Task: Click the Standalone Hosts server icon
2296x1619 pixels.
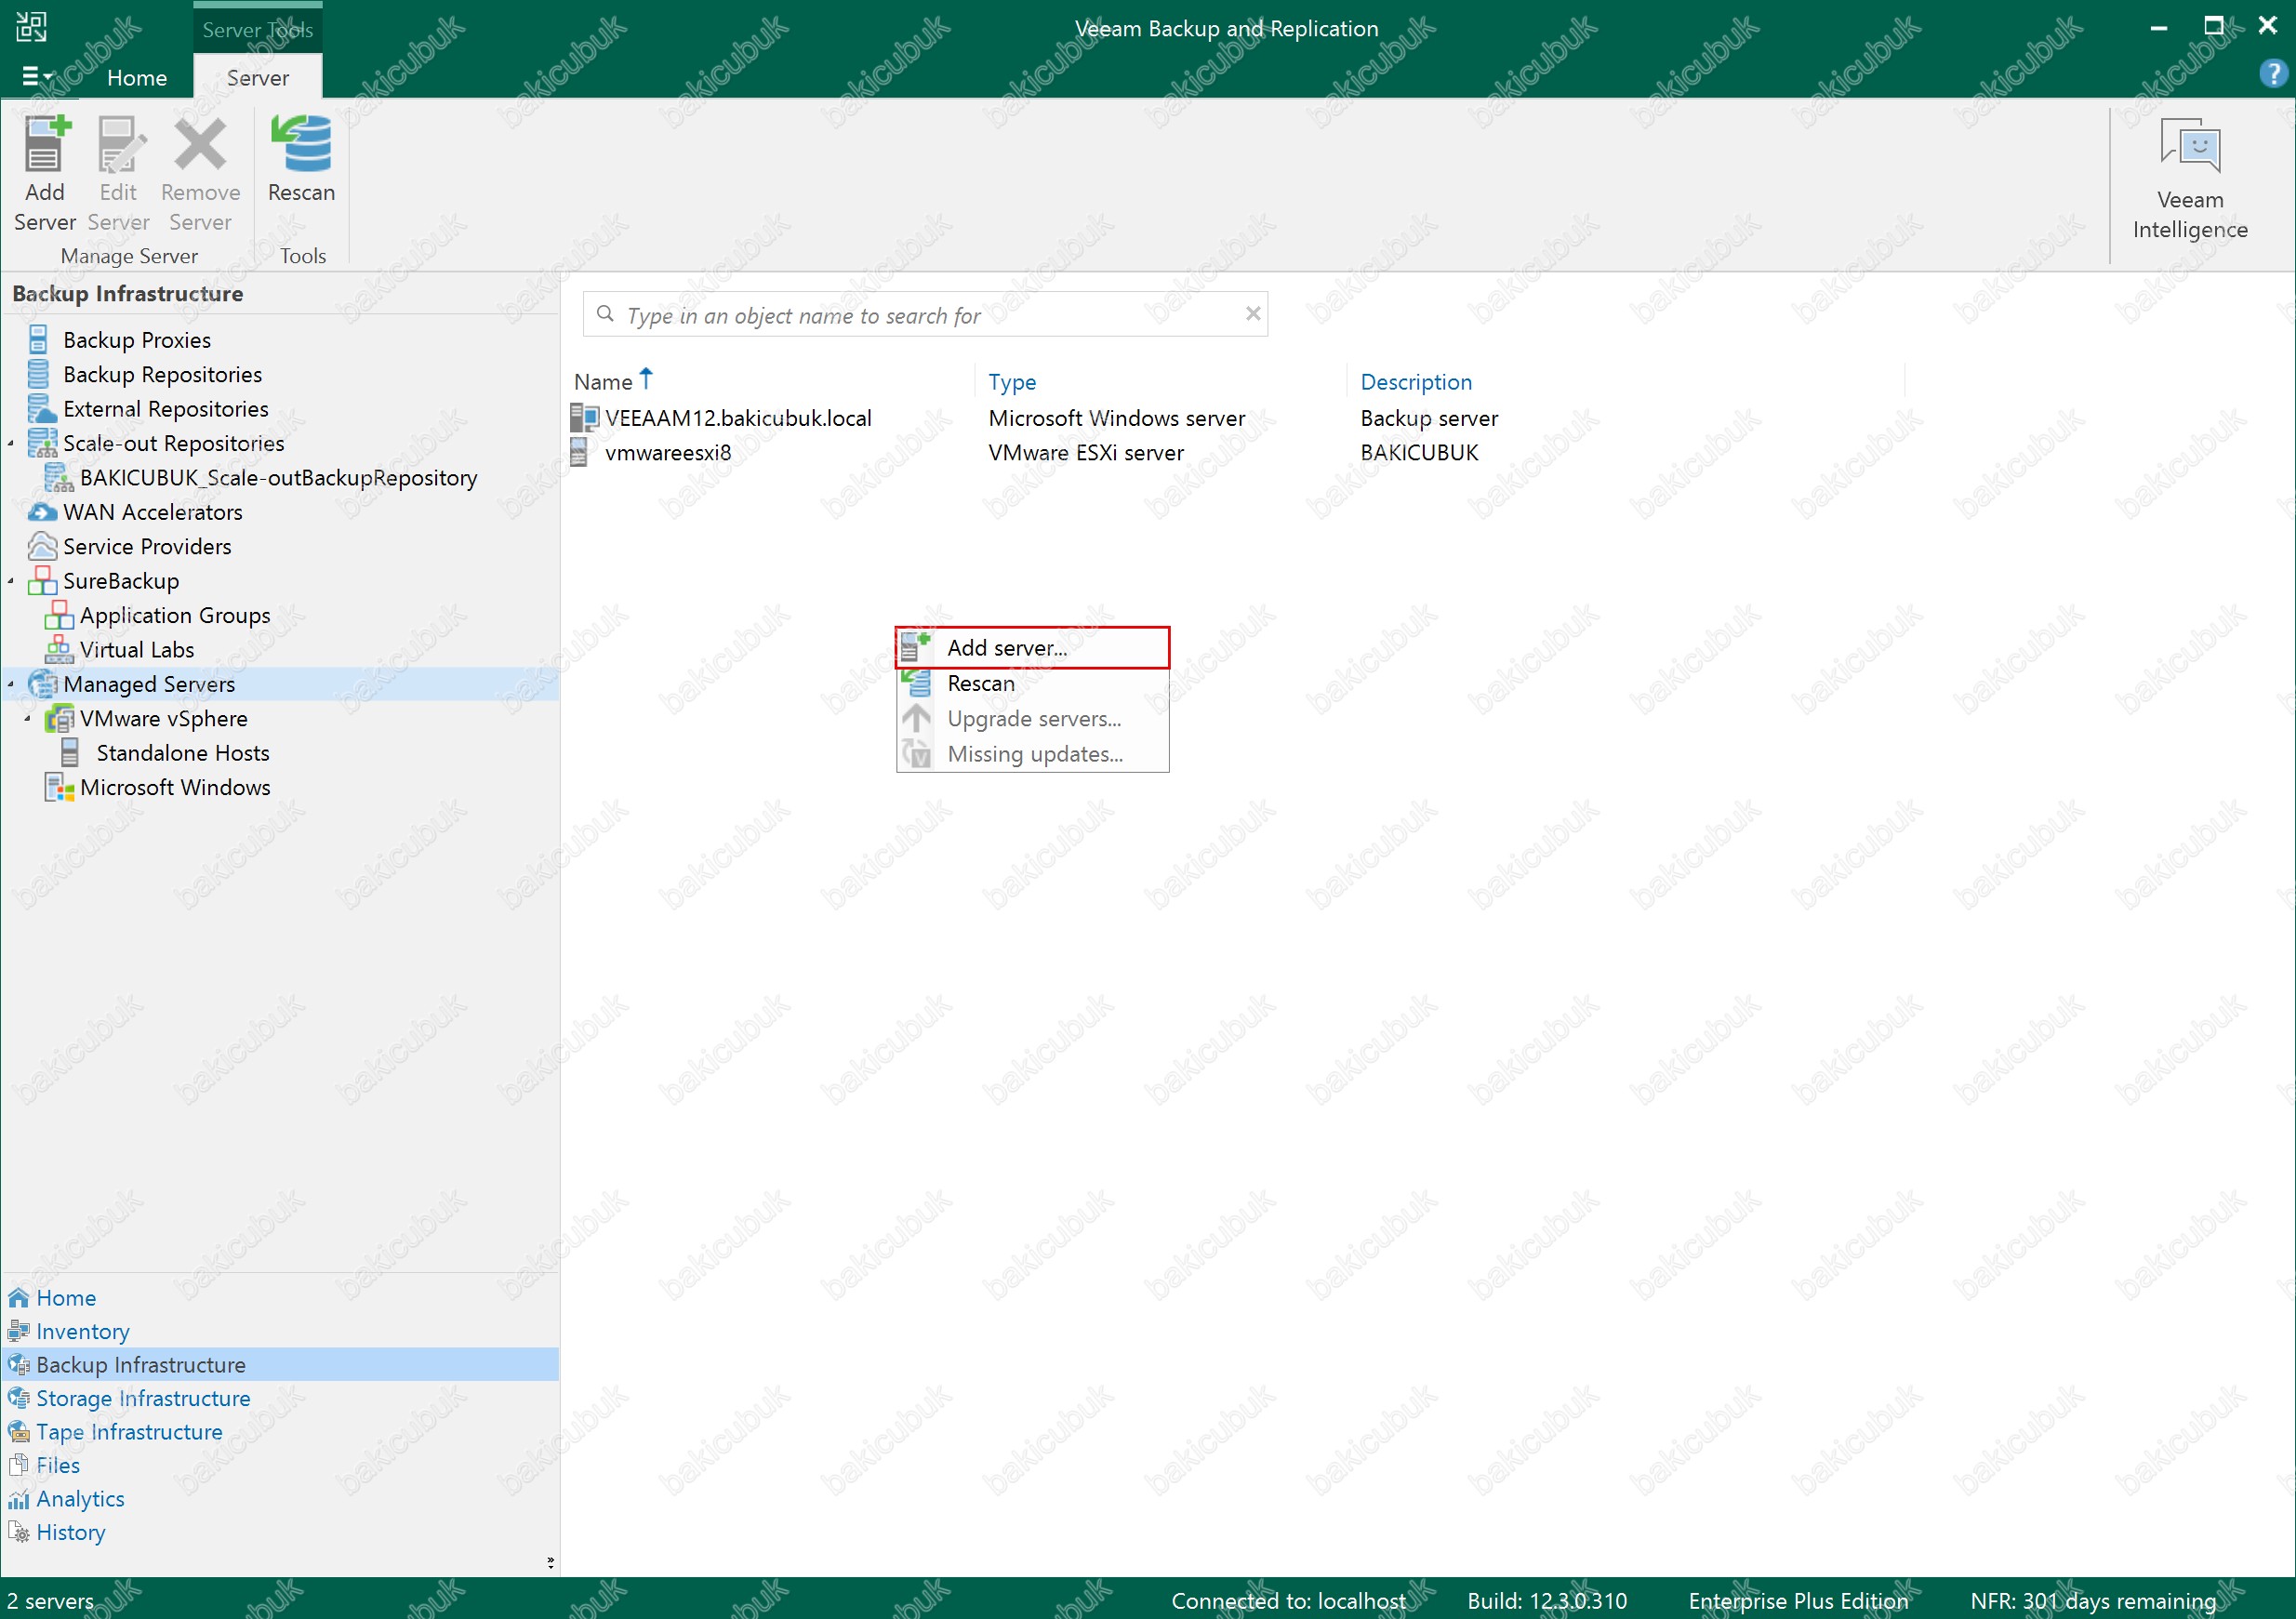Action: click(70, 753)
